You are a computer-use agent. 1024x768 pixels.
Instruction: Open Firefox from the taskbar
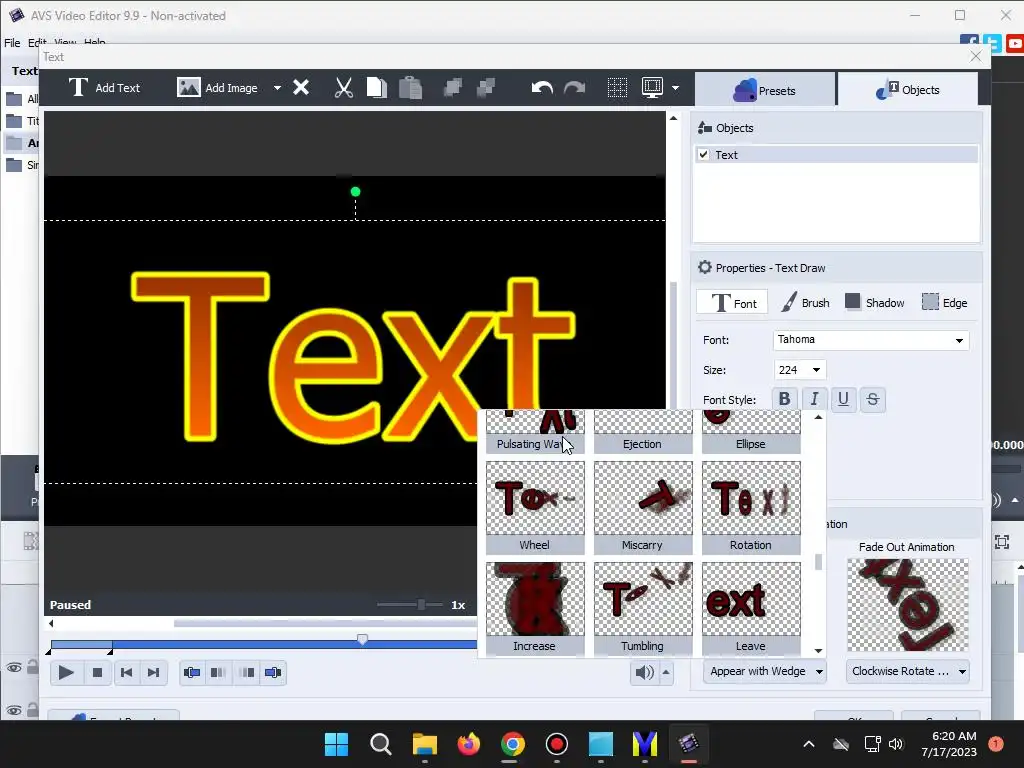point(468,744)
